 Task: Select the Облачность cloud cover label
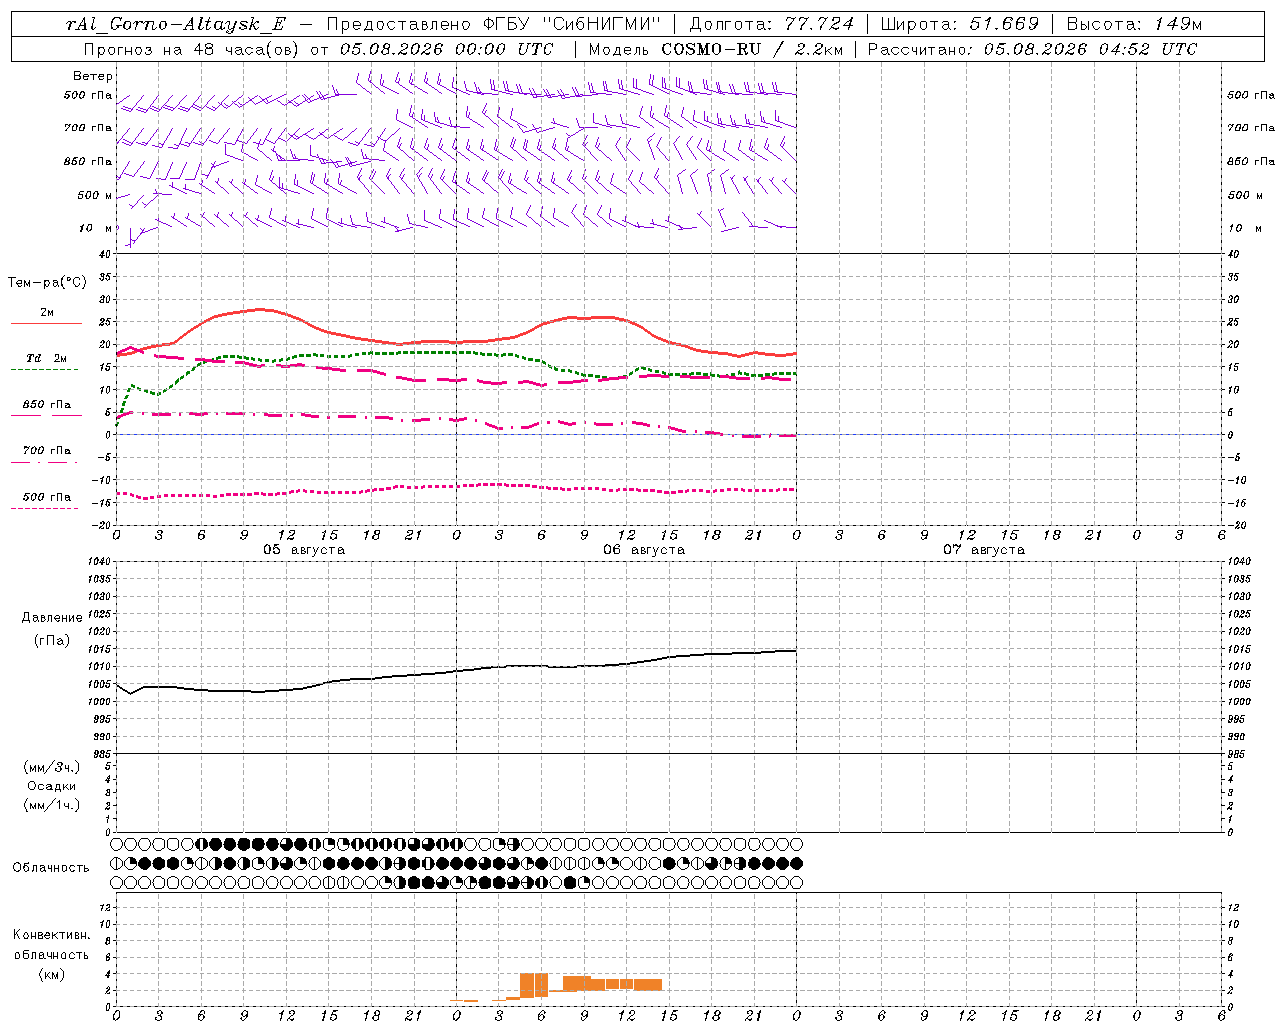coord(51,867)
